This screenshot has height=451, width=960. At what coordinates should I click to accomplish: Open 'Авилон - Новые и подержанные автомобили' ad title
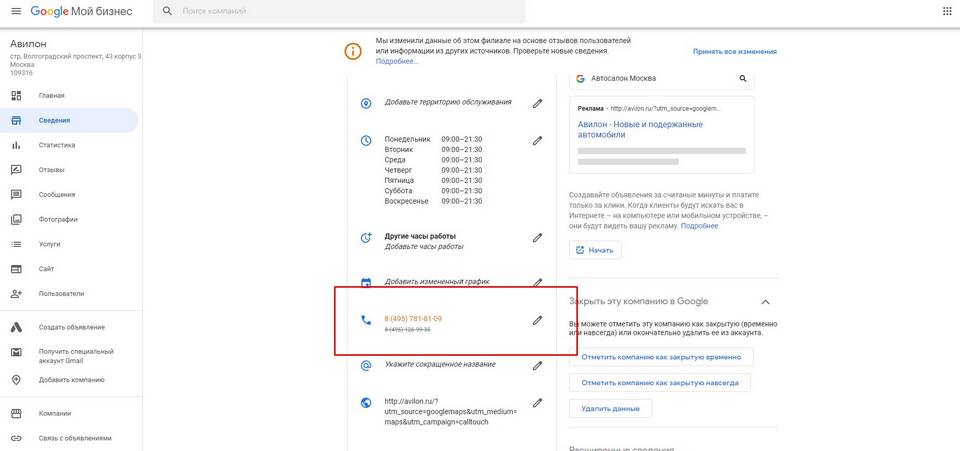tap(640, 129)
